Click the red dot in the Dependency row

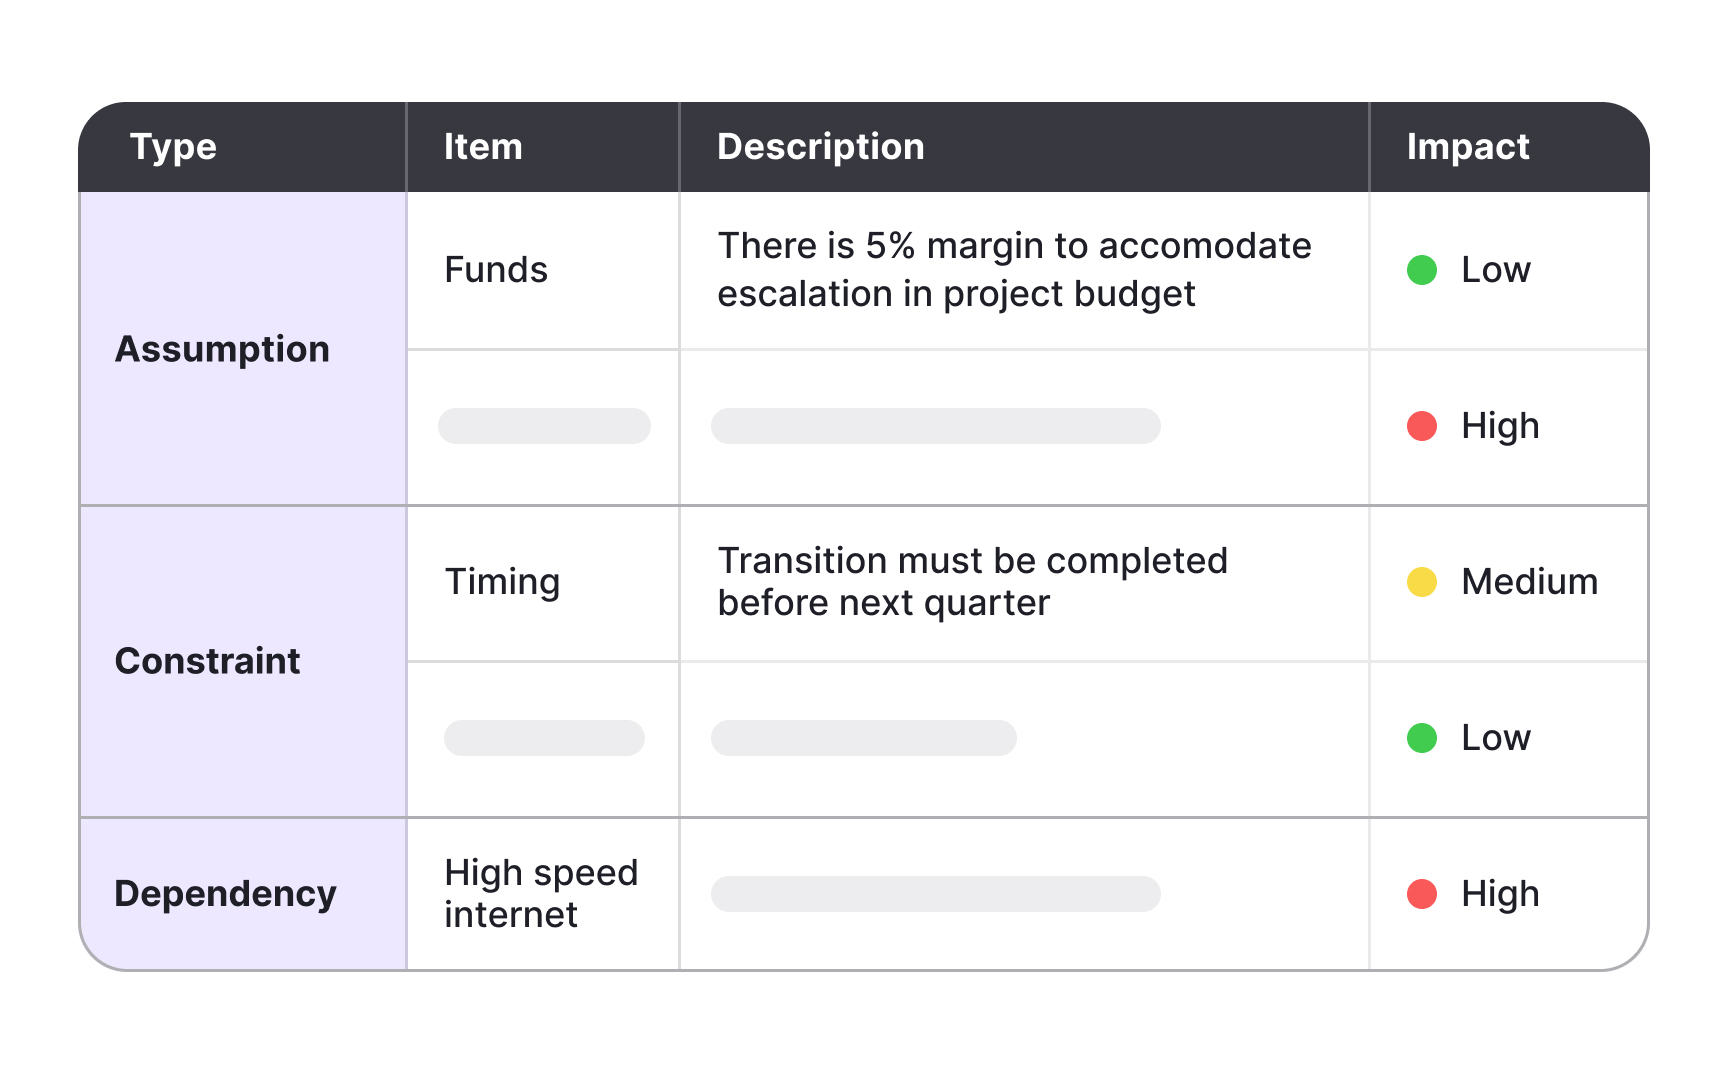click(x=1421, y=894)
